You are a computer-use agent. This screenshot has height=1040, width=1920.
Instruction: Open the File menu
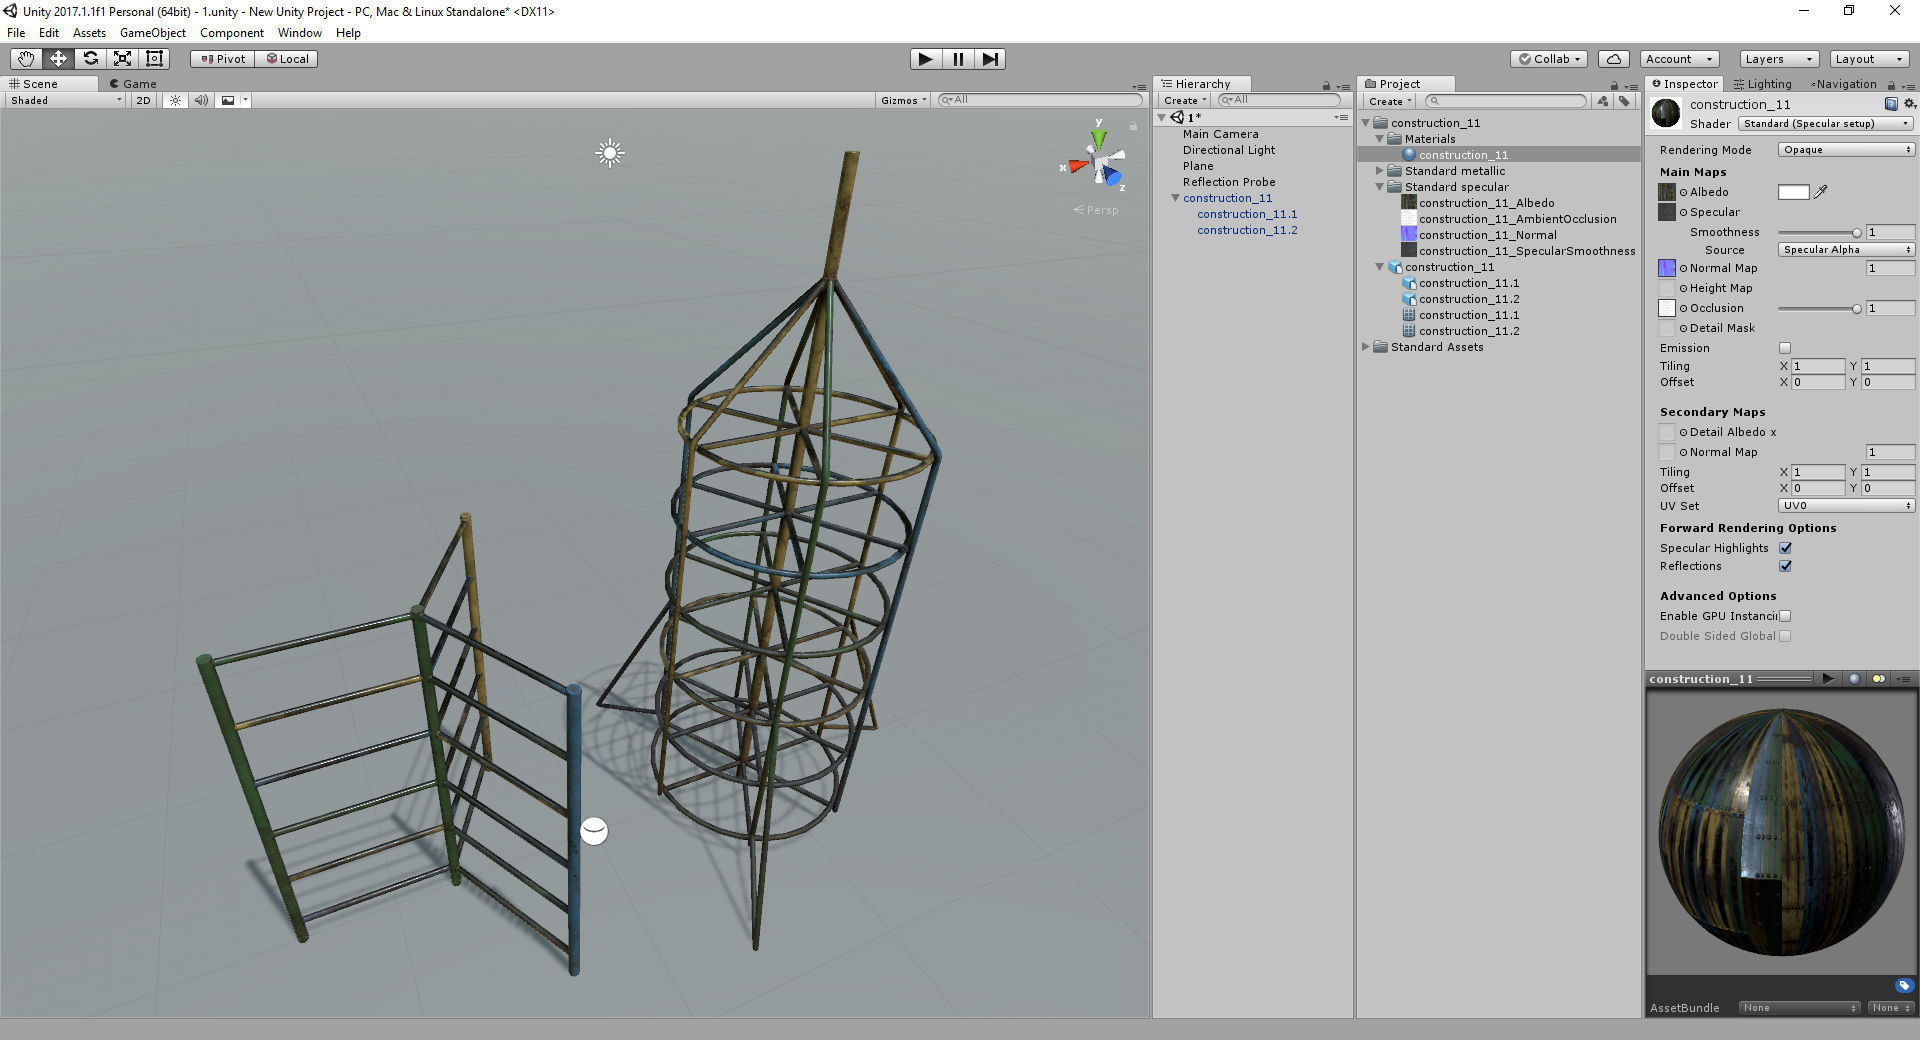pos(16,33)
